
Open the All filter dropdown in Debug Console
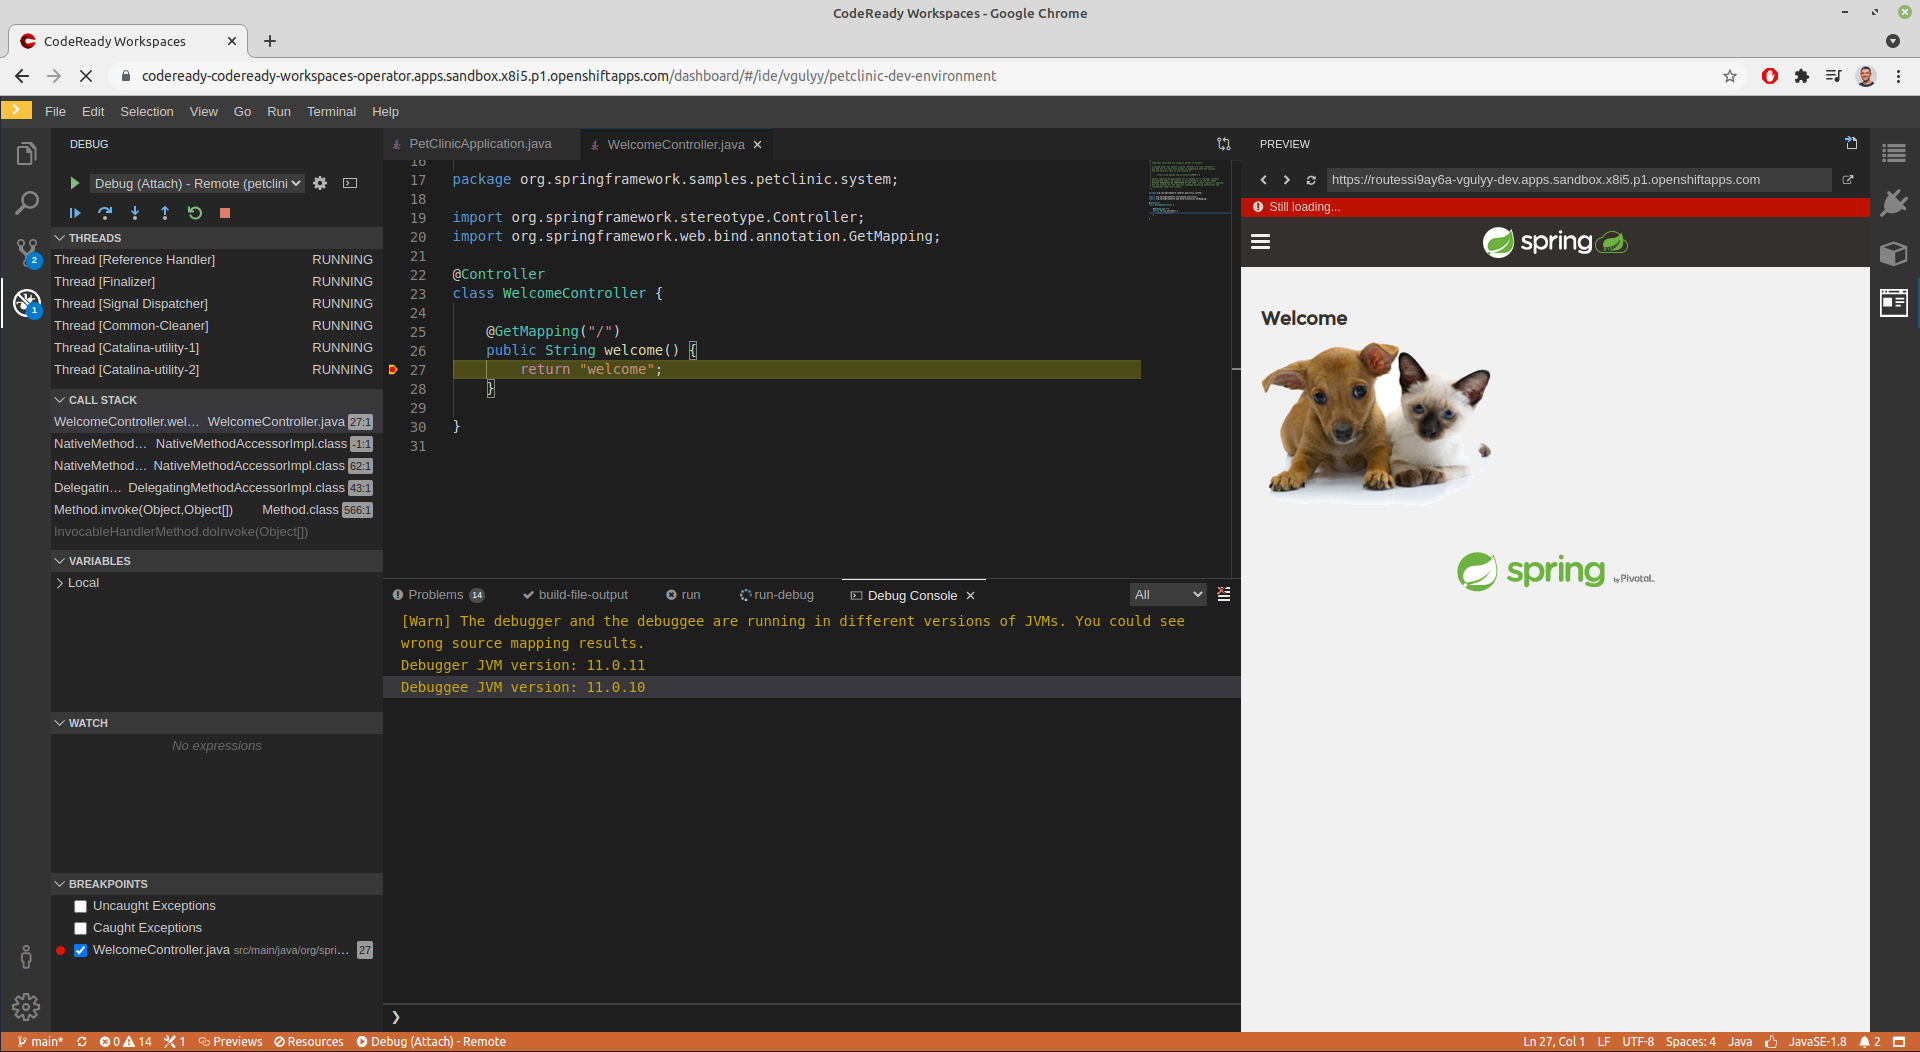(x=1167, y=594)
